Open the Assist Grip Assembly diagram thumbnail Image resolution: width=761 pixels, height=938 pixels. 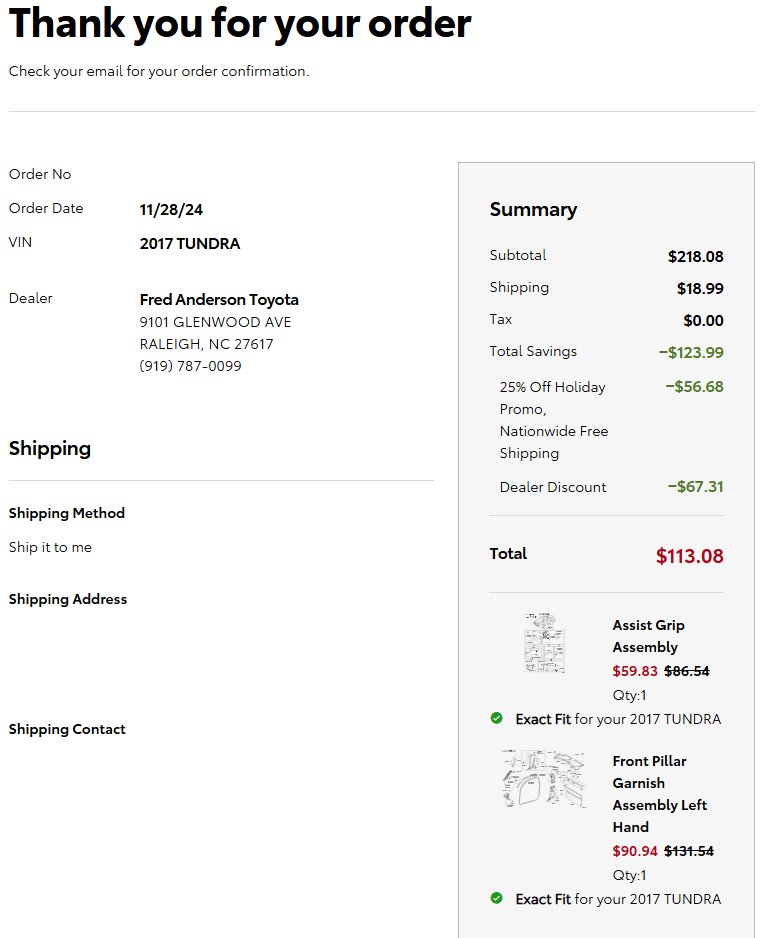544,642
